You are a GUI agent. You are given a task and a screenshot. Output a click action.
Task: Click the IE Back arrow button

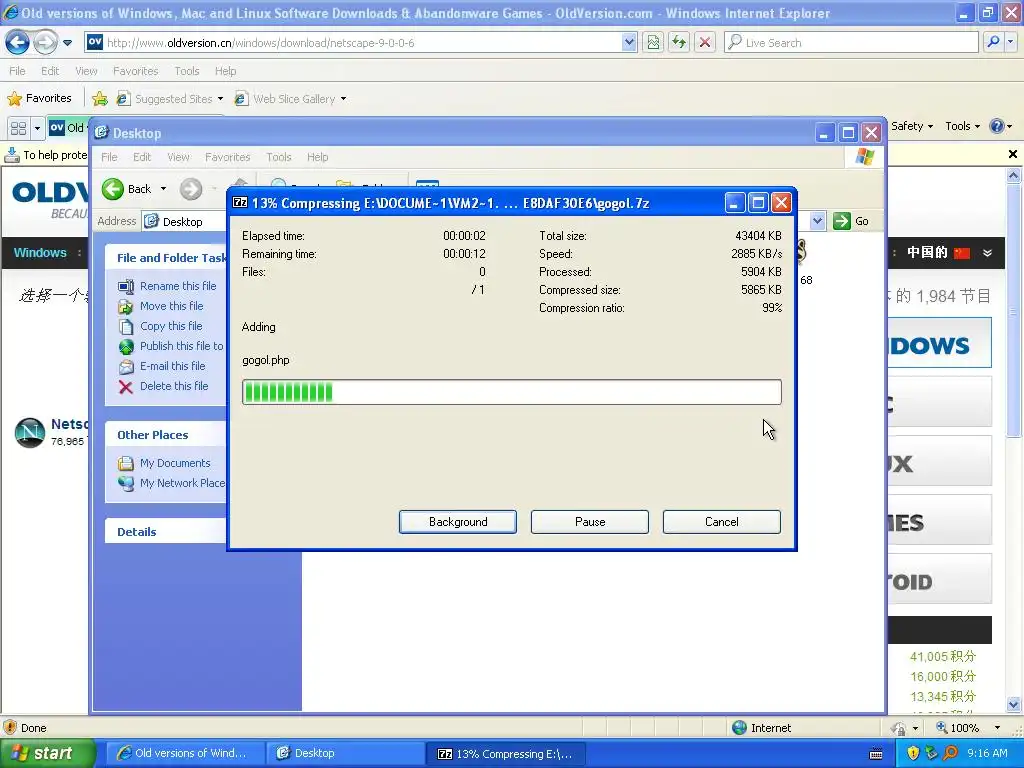click(17, 43)
